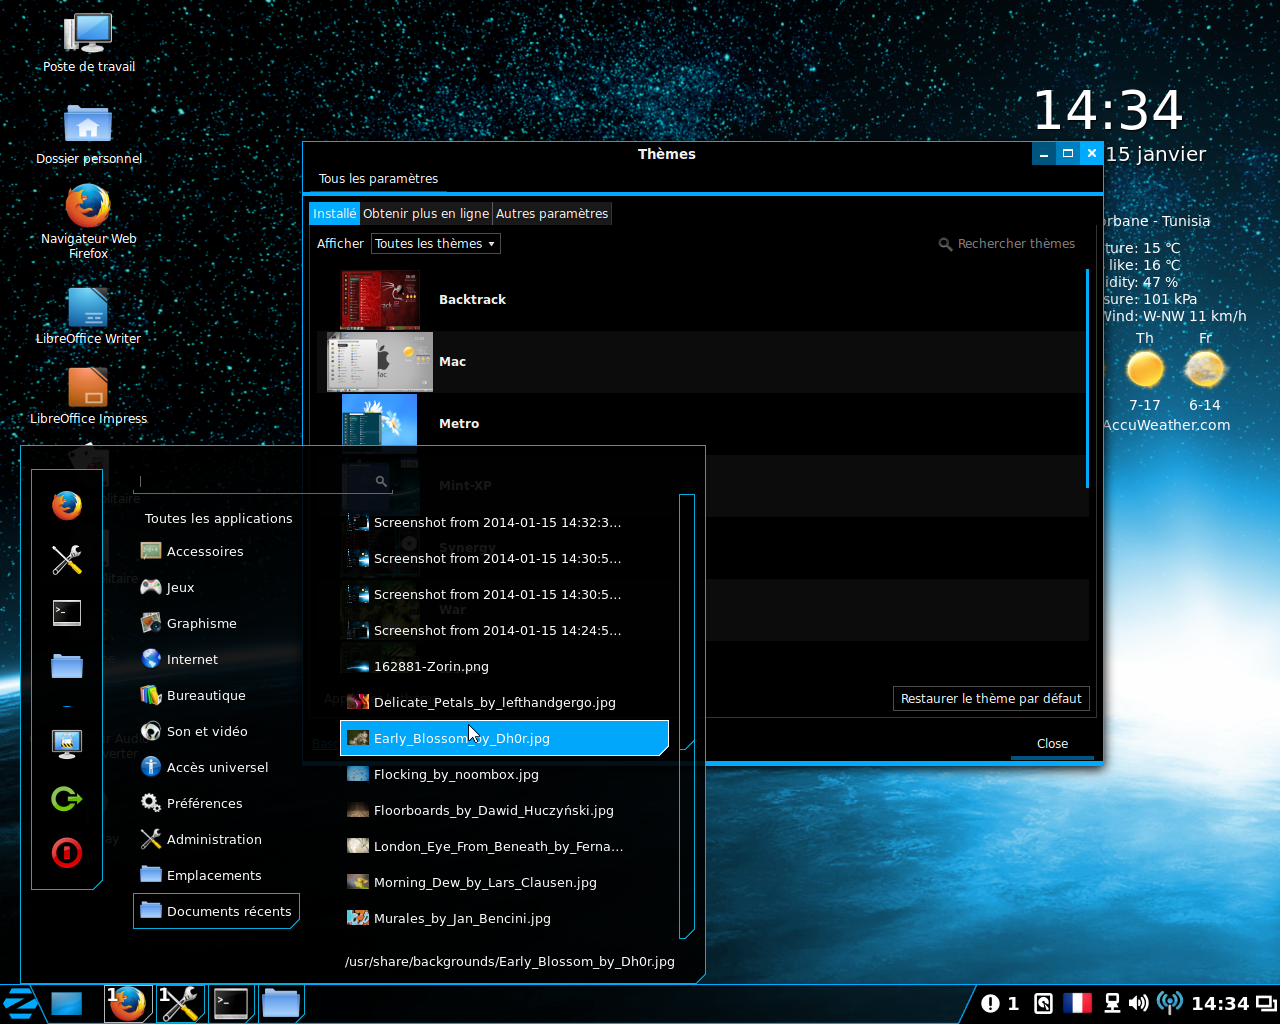Select Documents récents menu category
This screenshot has width=1280, height=1024.
[217, 911]
